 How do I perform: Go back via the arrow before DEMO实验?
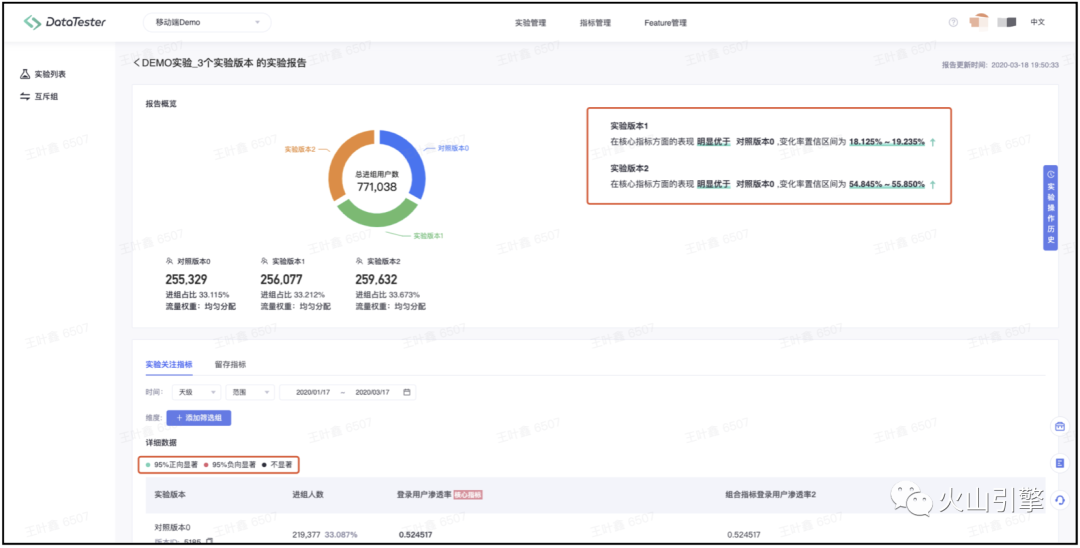[x=136, y=63]
